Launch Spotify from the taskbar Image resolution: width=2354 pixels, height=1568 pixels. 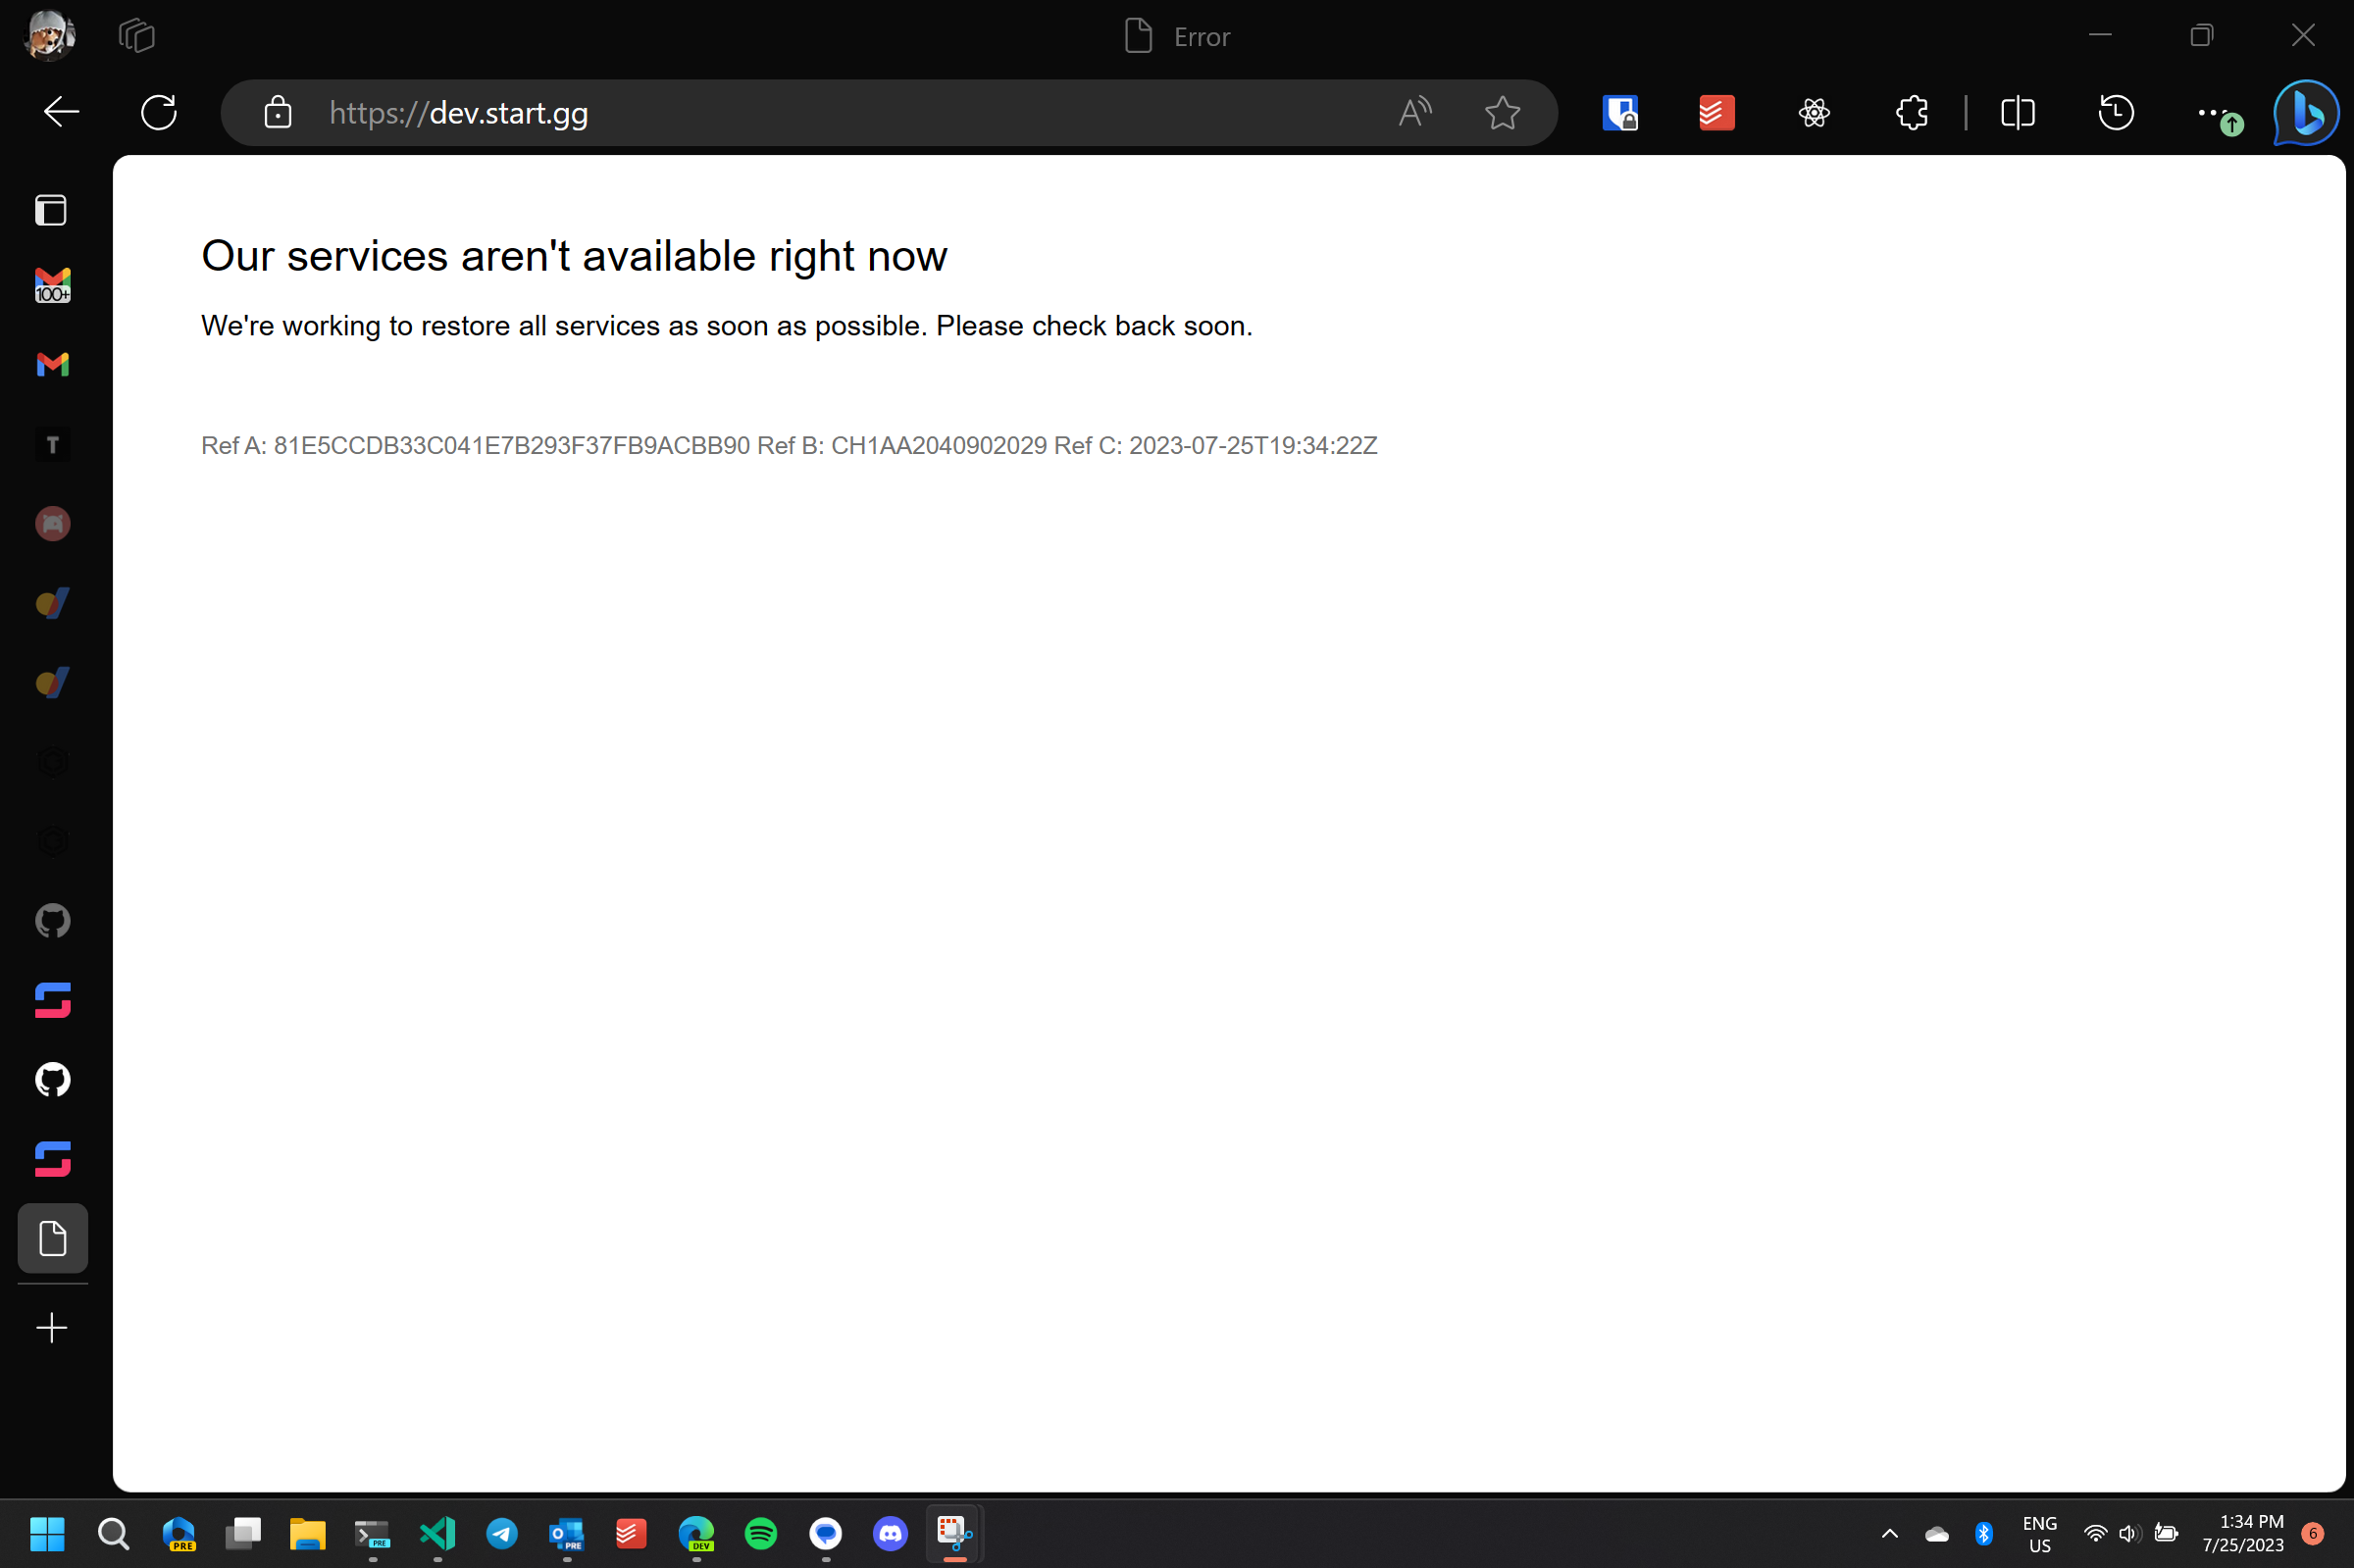760,1534
